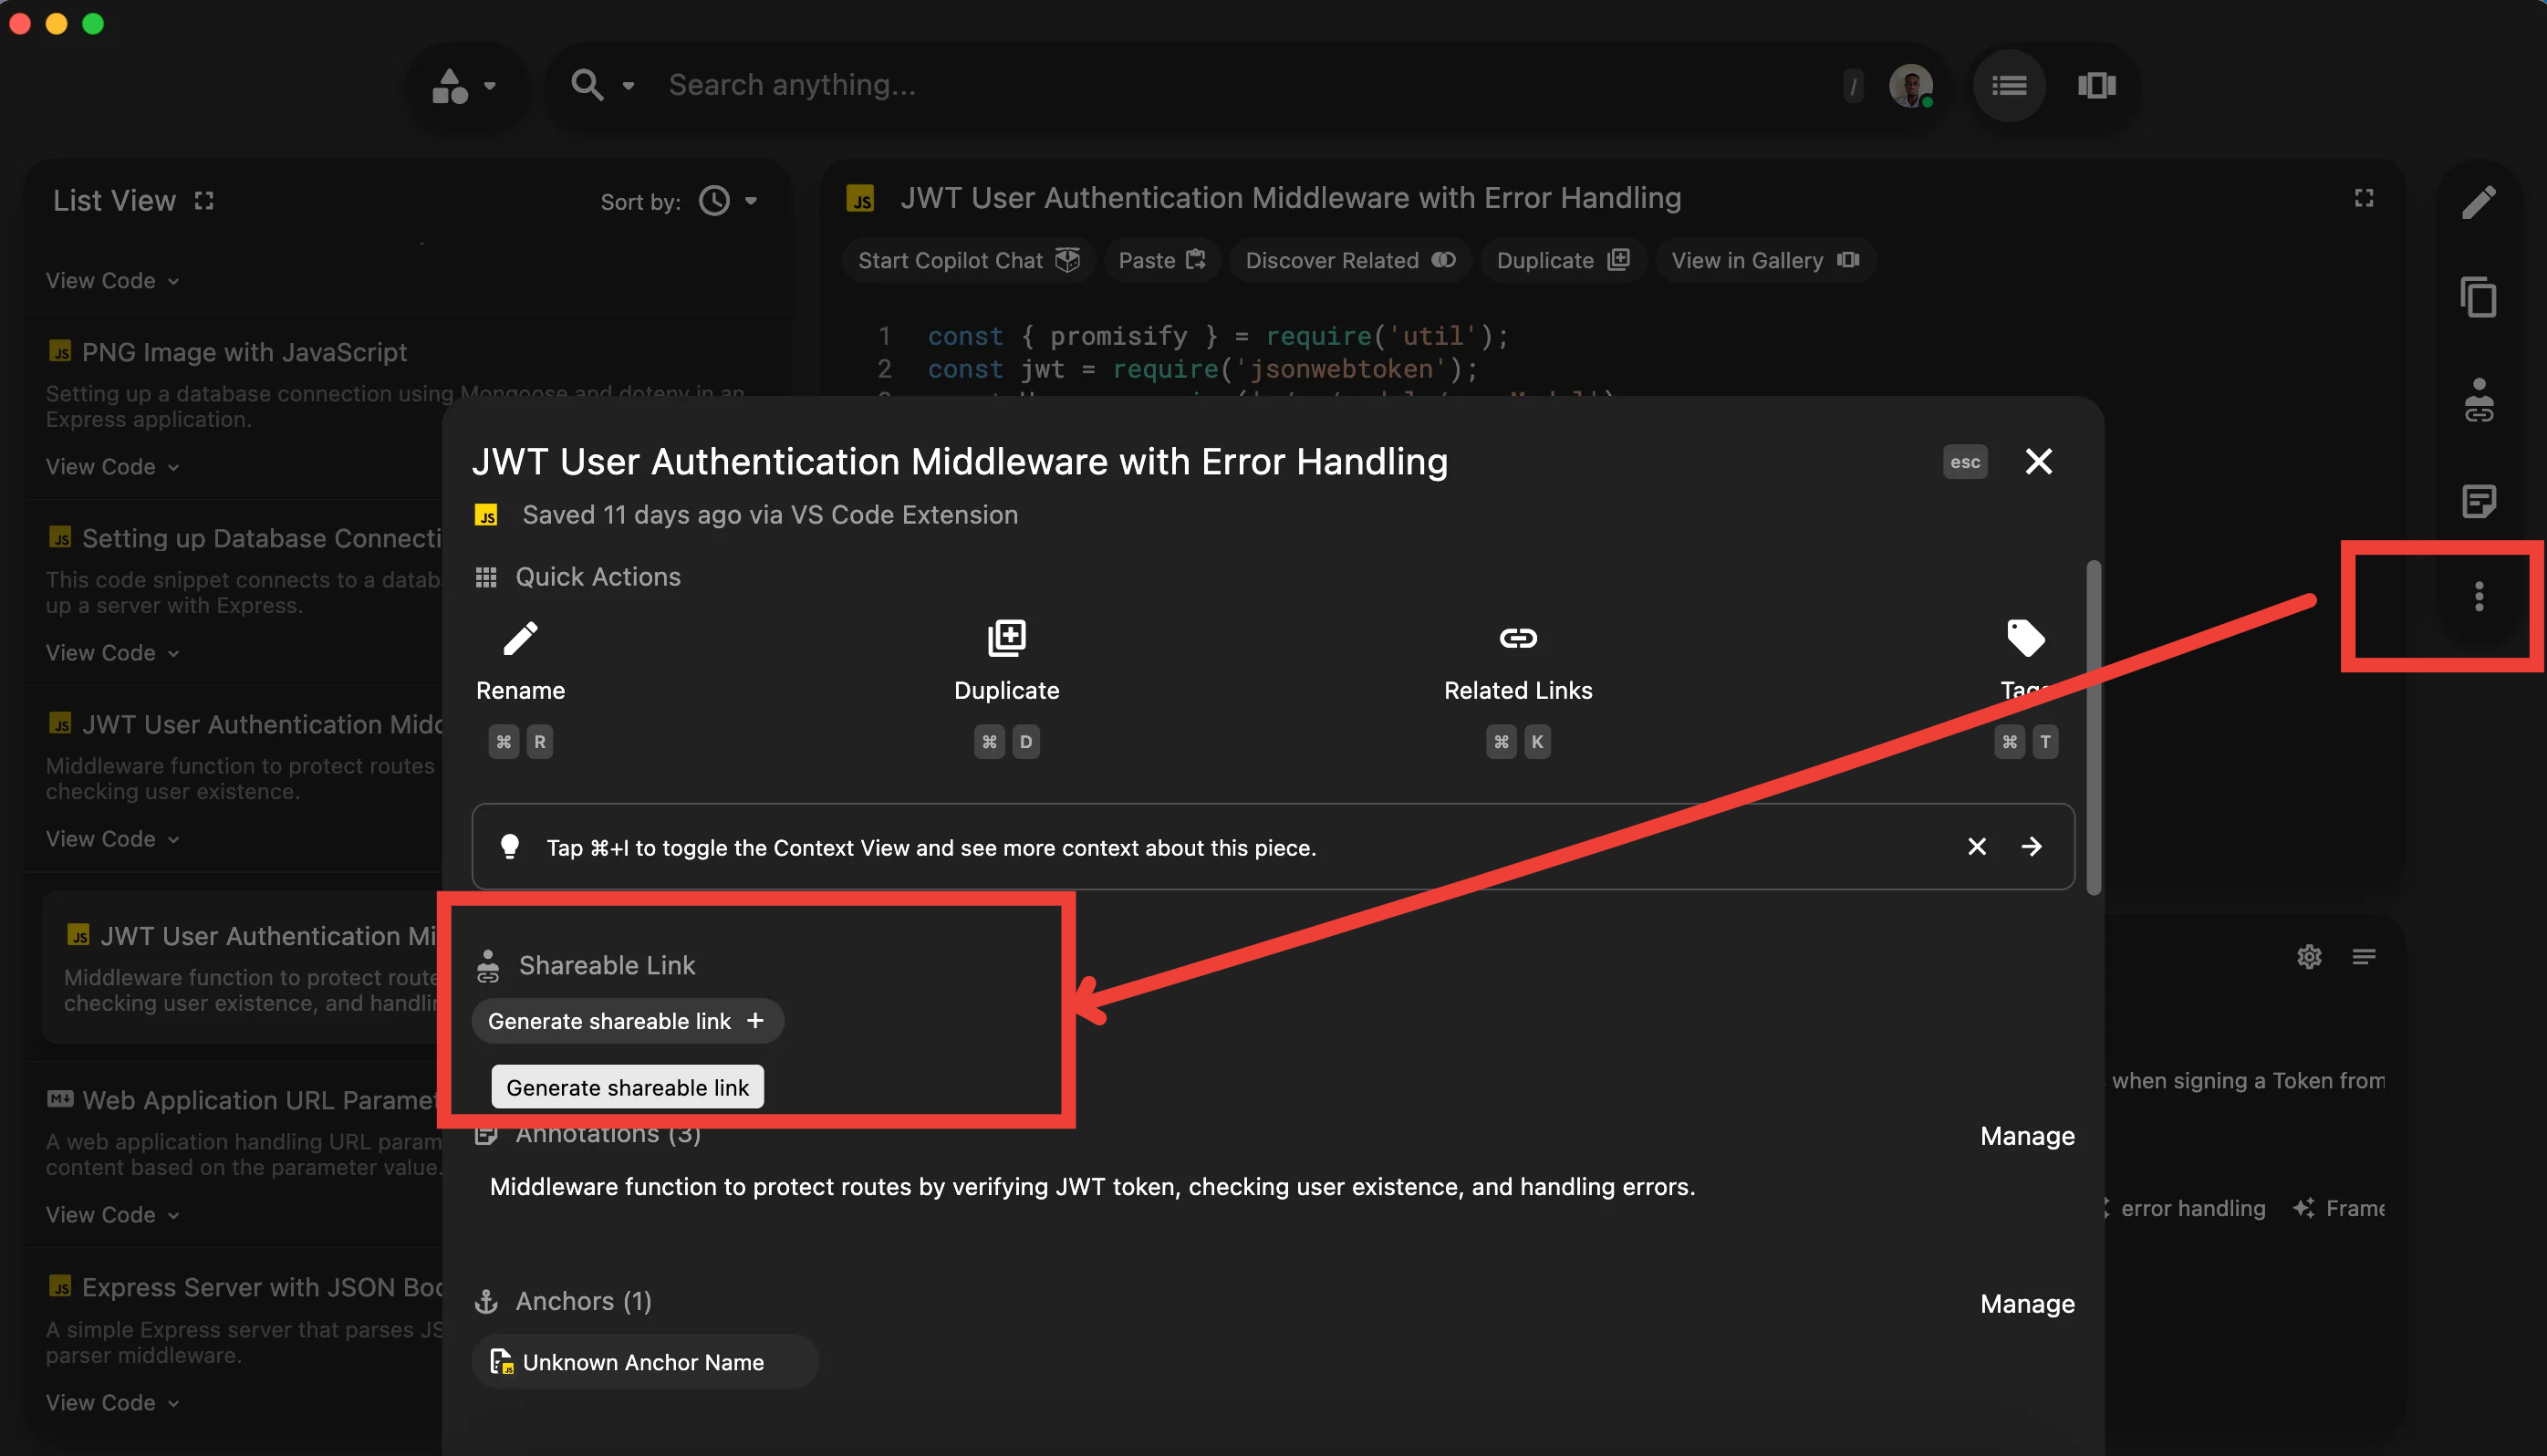Click the Tags quick action icon
The width and height of the screenshot is (2547, 1456).
(x=2025, y=638)
